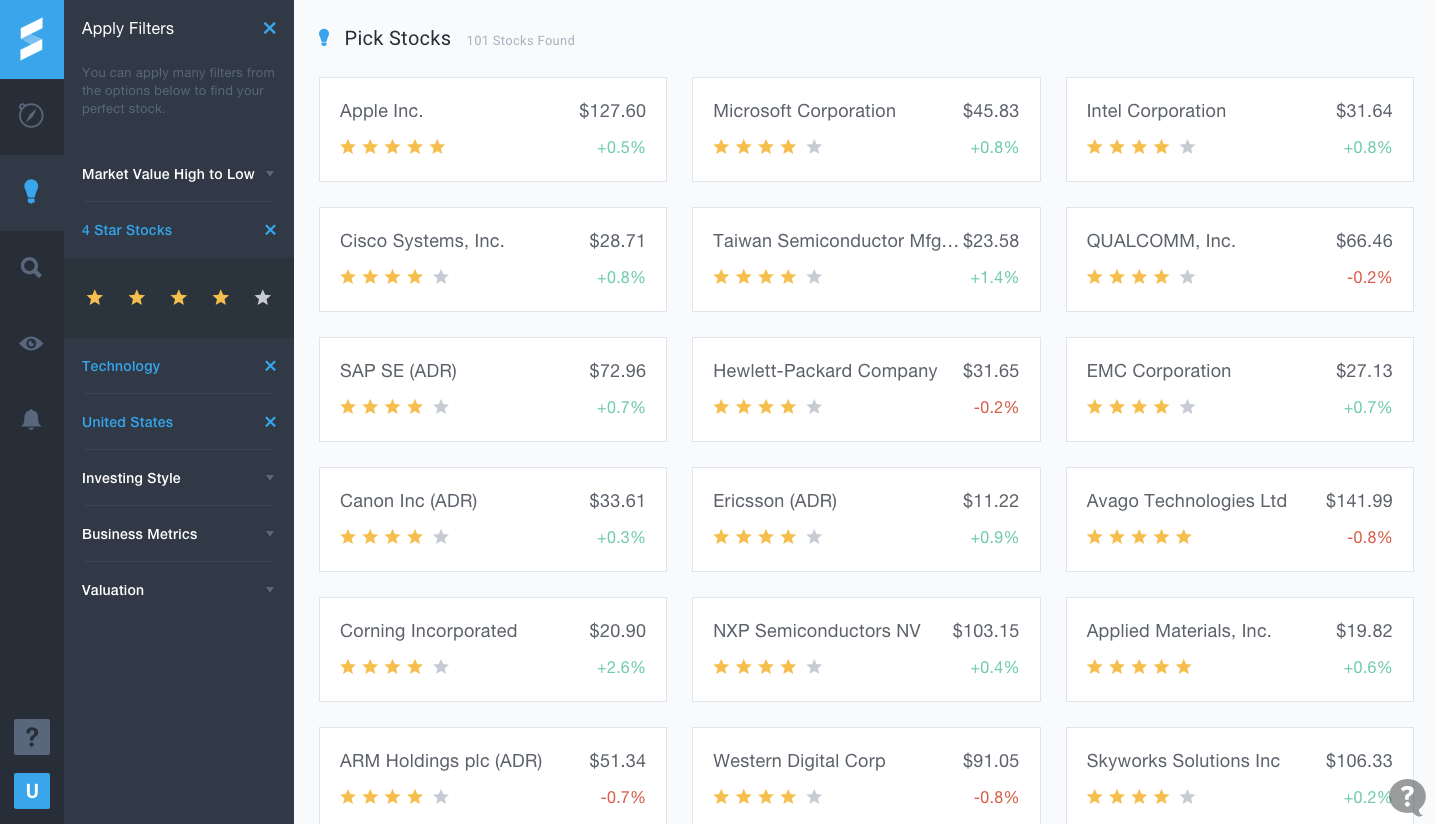Remove the Technology filter
This screenshot has width=1436, height=824.
[270, 366]
